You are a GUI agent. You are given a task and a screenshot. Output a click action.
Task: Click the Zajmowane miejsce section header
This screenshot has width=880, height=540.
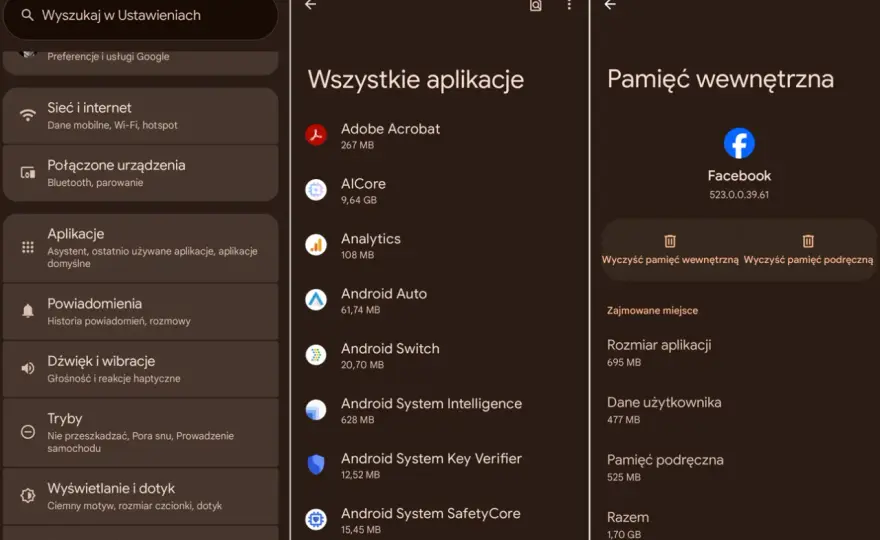652,310
